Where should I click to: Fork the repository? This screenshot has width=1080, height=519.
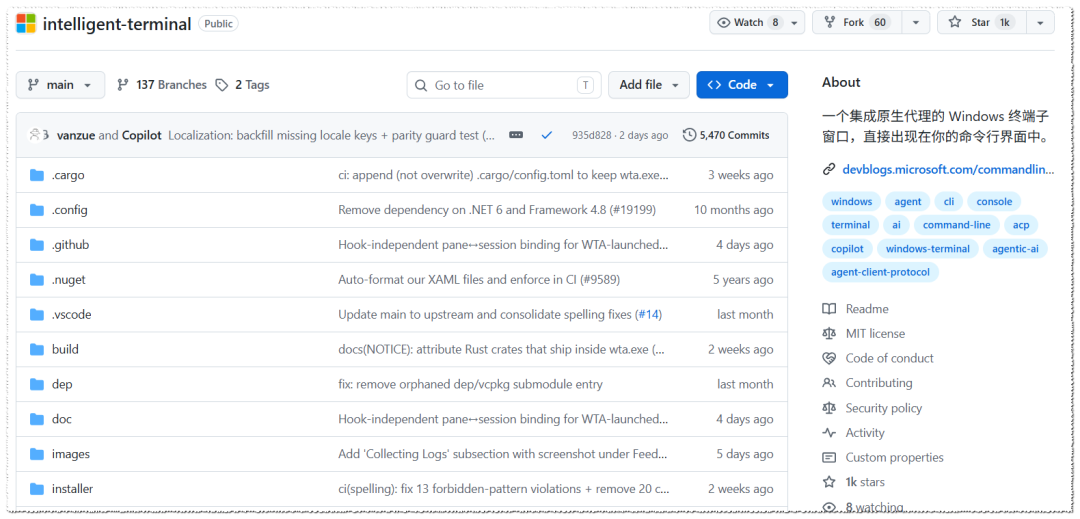click(x=858, y=23)
